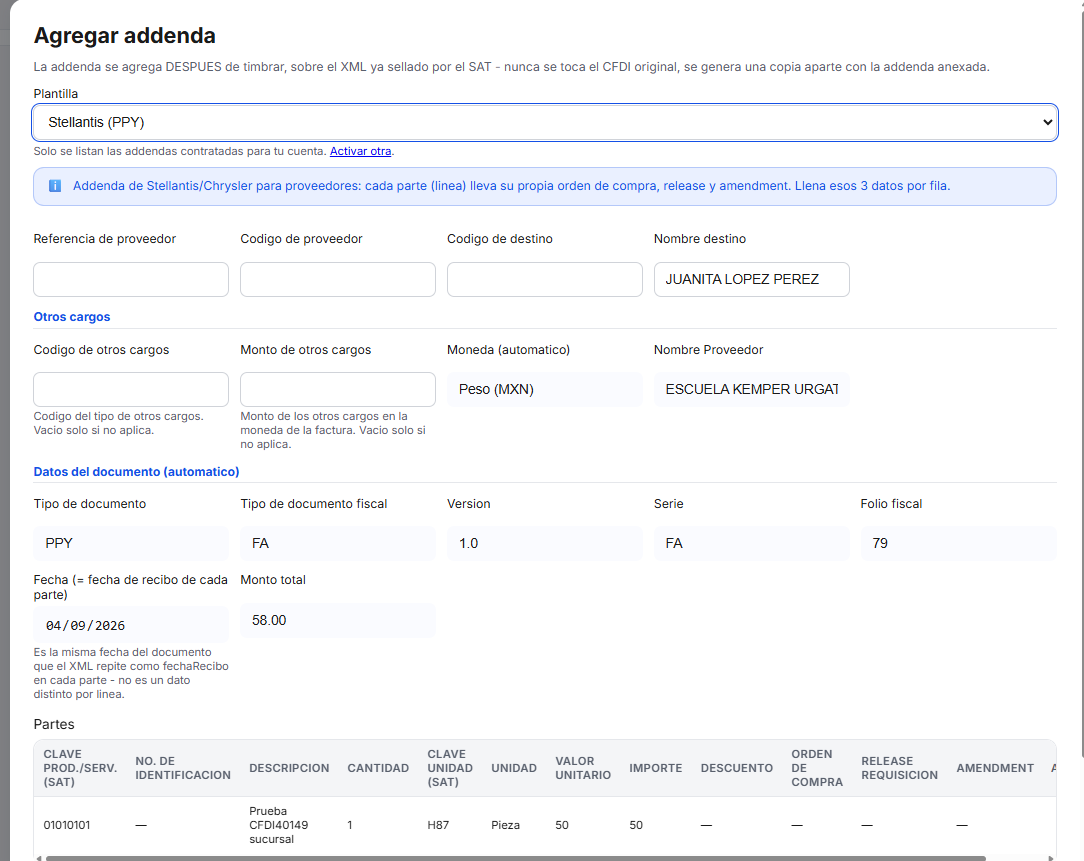1084x861 pixels.
Task: Click the Version field showing 1.0
Action: (545, 544)
